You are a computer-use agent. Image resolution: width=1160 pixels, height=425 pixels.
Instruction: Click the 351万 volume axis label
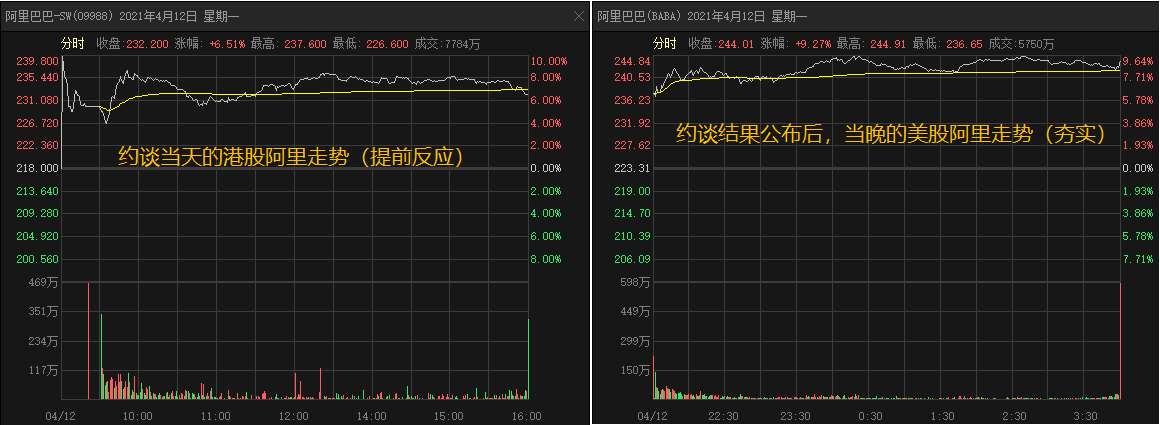point(45,312)
